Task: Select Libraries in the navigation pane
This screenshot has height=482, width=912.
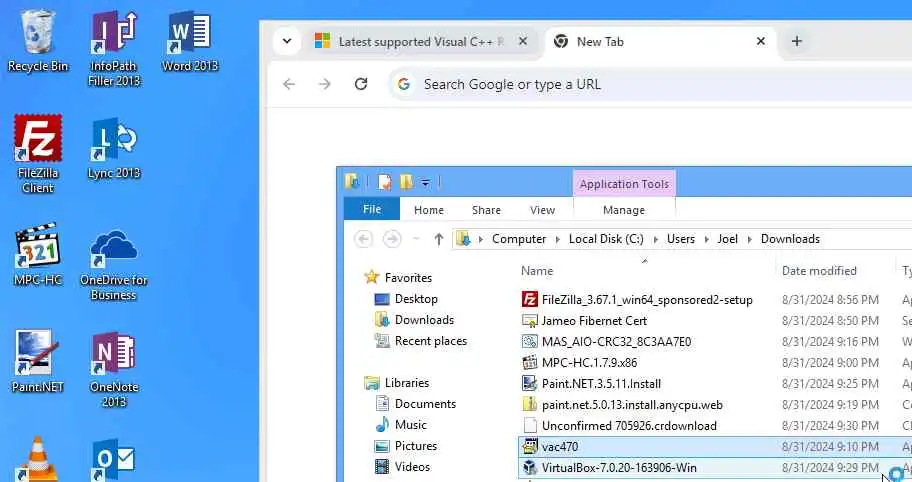Action: tap(407, 383)
